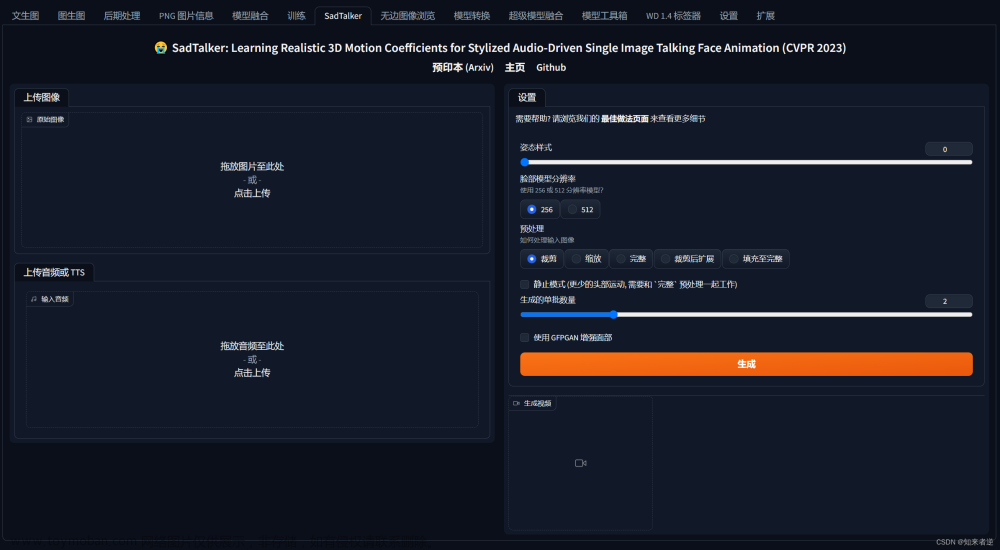Open the 无边图像浏览 tab
The image size is (1000, 550).
pos(408,15)
